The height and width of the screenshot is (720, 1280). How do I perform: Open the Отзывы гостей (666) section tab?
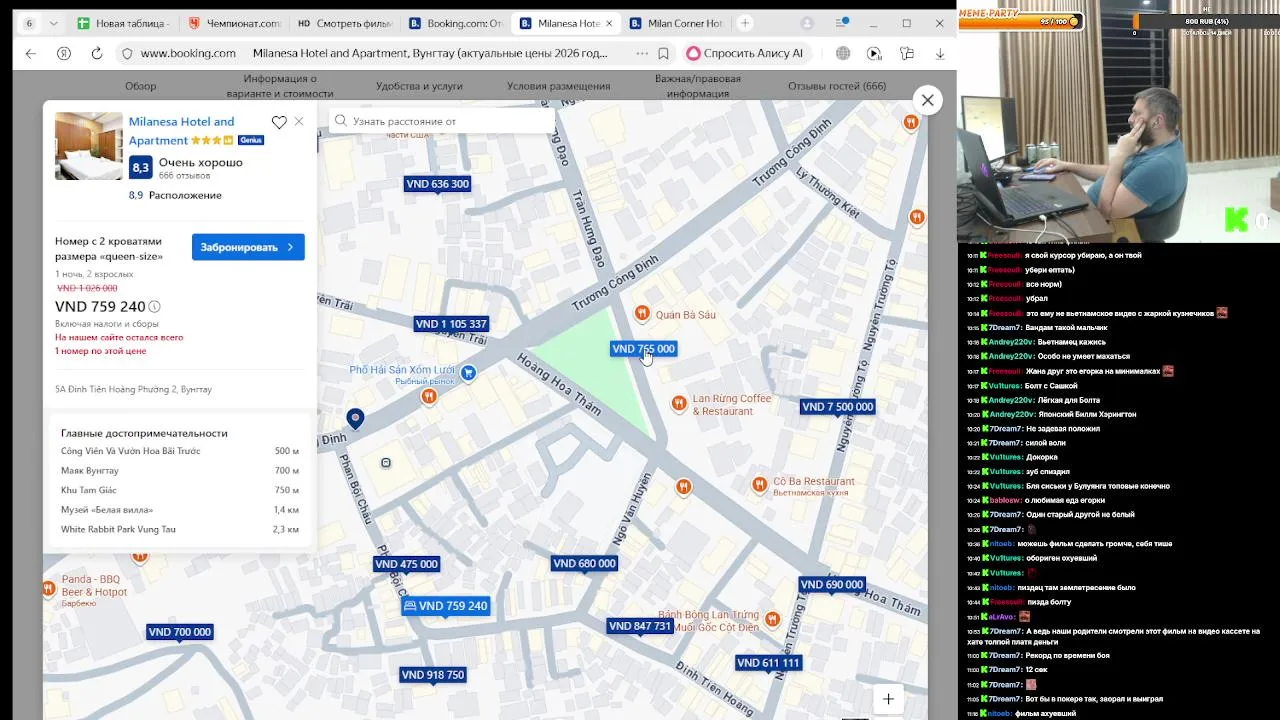[x=837, y=86]
